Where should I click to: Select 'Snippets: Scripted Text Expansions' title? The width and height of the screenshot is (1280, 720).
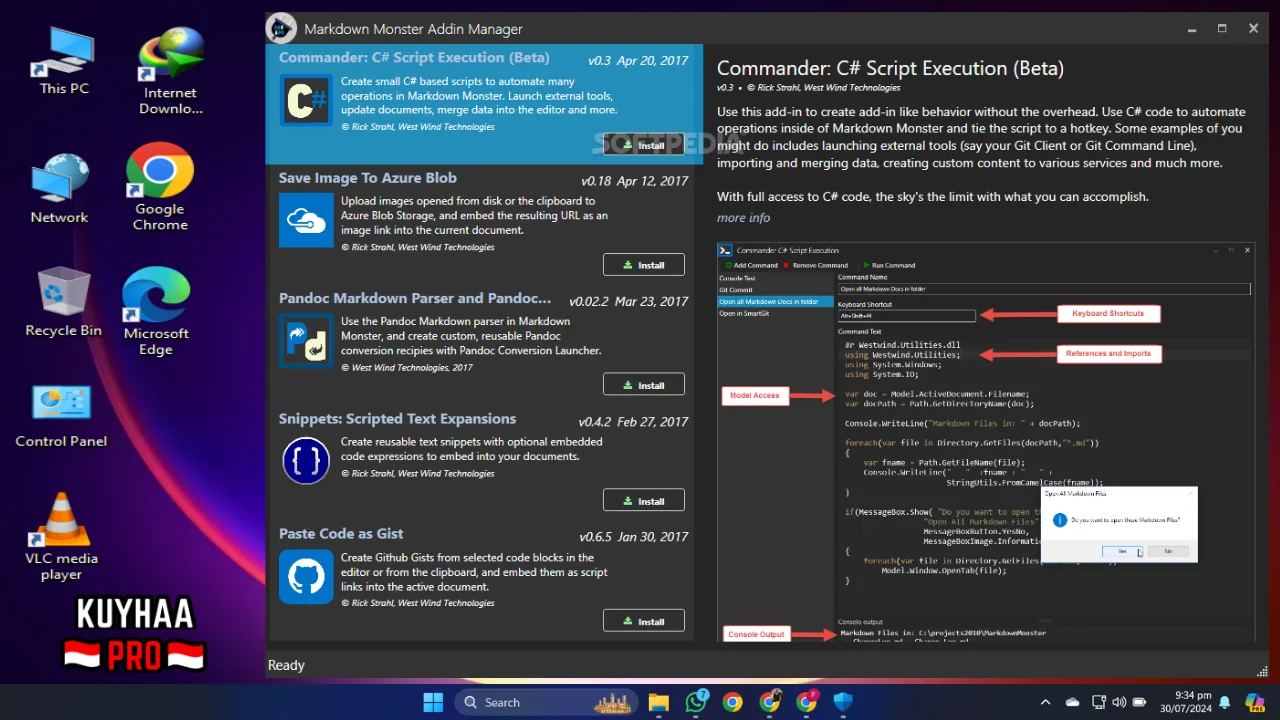[x=398, y=419]
